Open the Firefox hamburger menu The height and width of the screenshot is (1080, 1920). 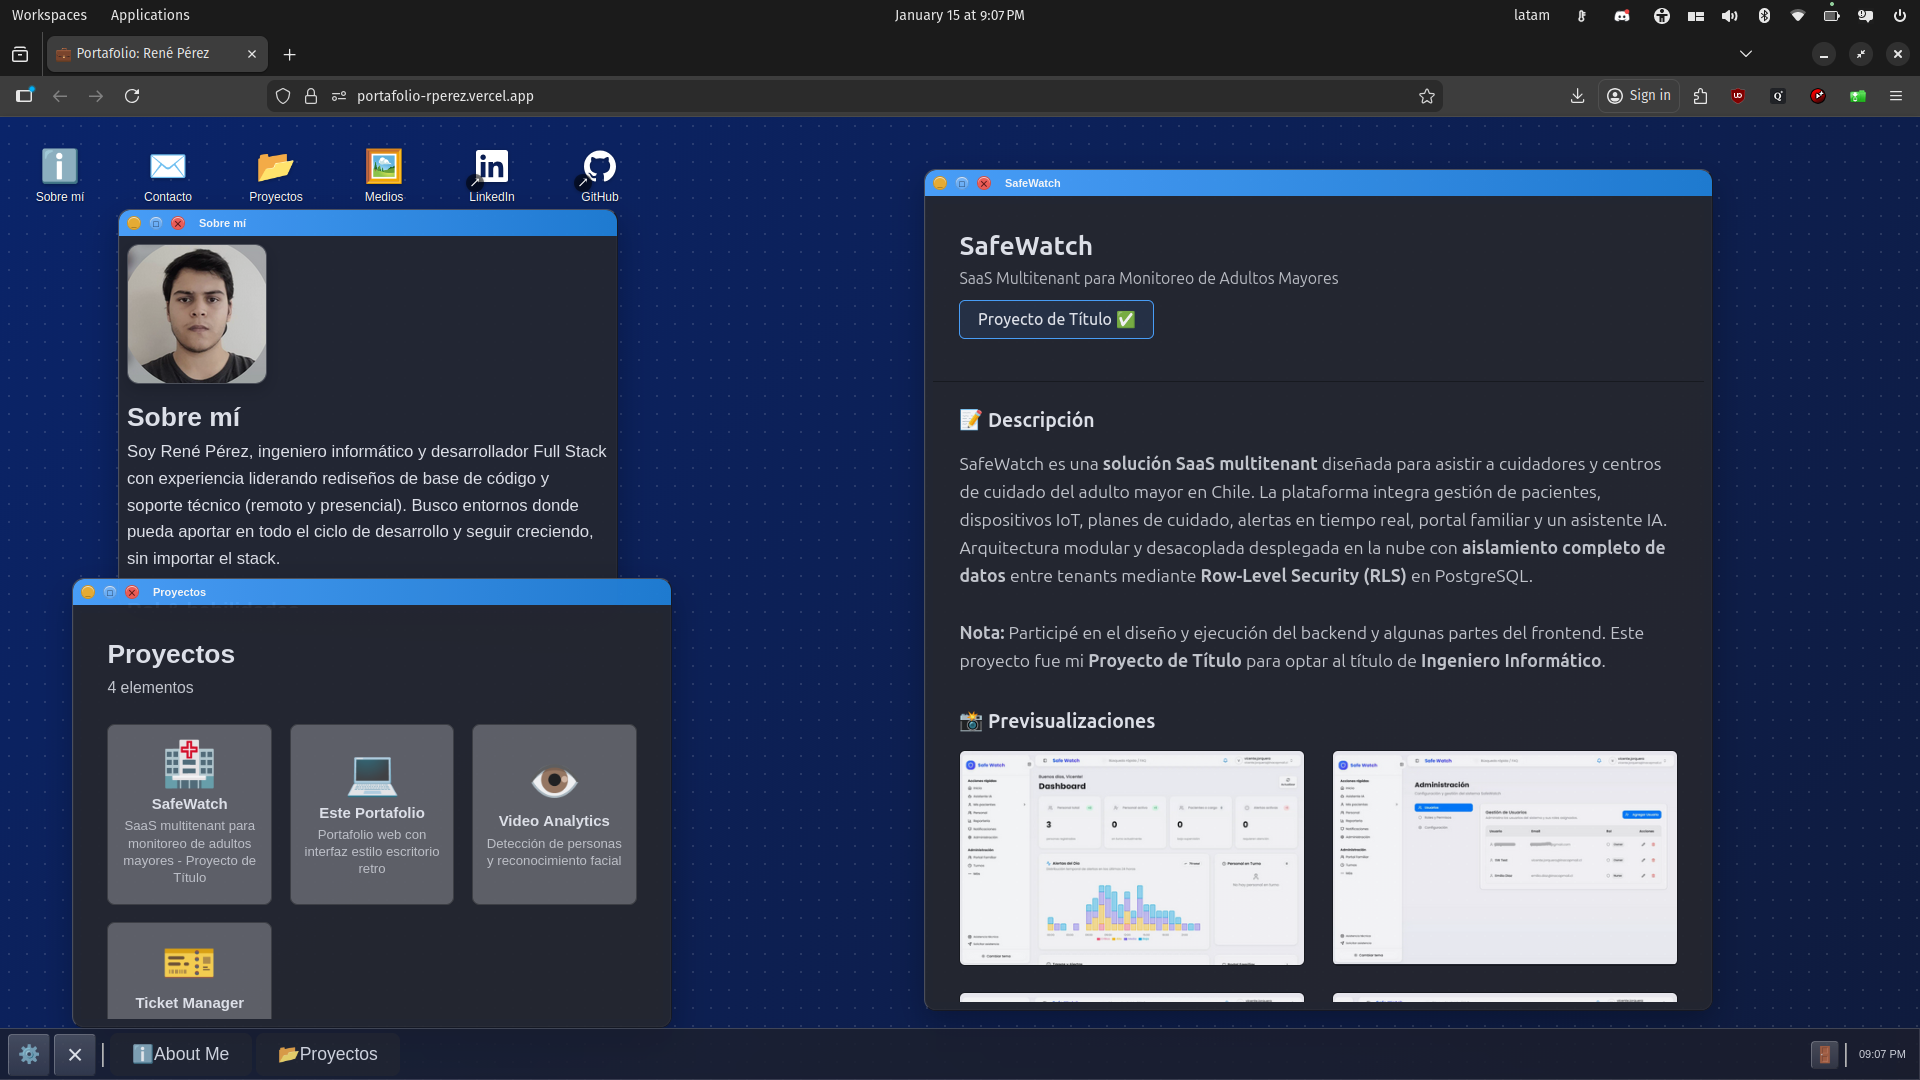1896,96
